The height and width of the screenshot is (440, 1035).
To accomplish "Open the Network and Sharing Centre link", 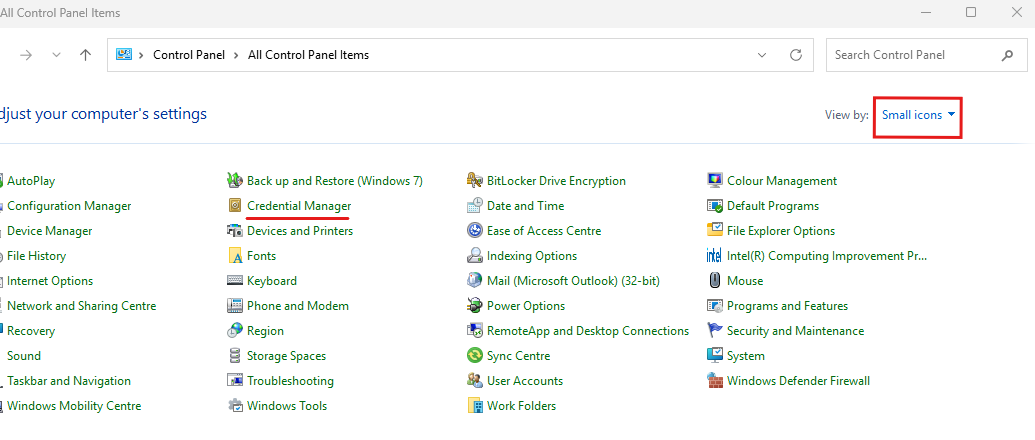I will 82,306.
